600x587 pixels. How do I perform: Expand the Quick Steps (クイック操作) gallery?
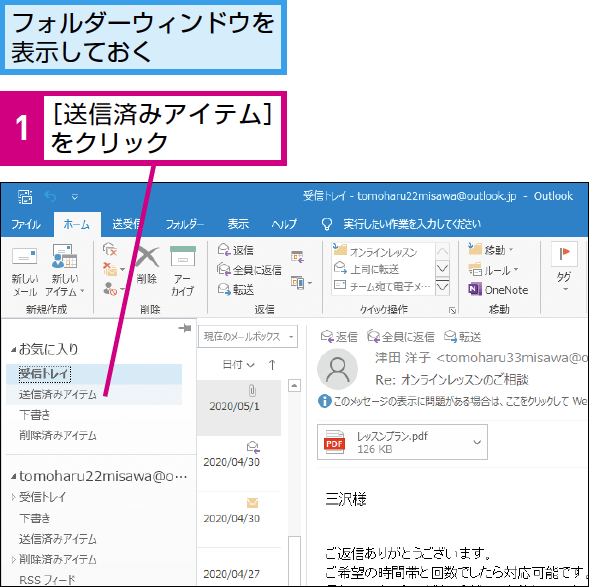point(442,286)
